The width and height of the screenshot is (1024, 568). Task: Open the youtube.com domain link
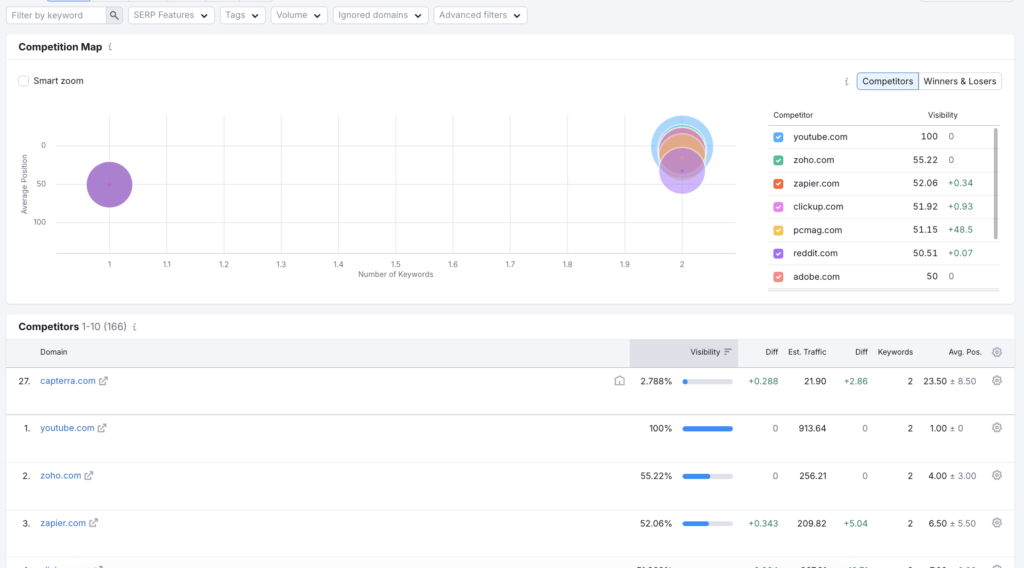click(x=67, y=428)
